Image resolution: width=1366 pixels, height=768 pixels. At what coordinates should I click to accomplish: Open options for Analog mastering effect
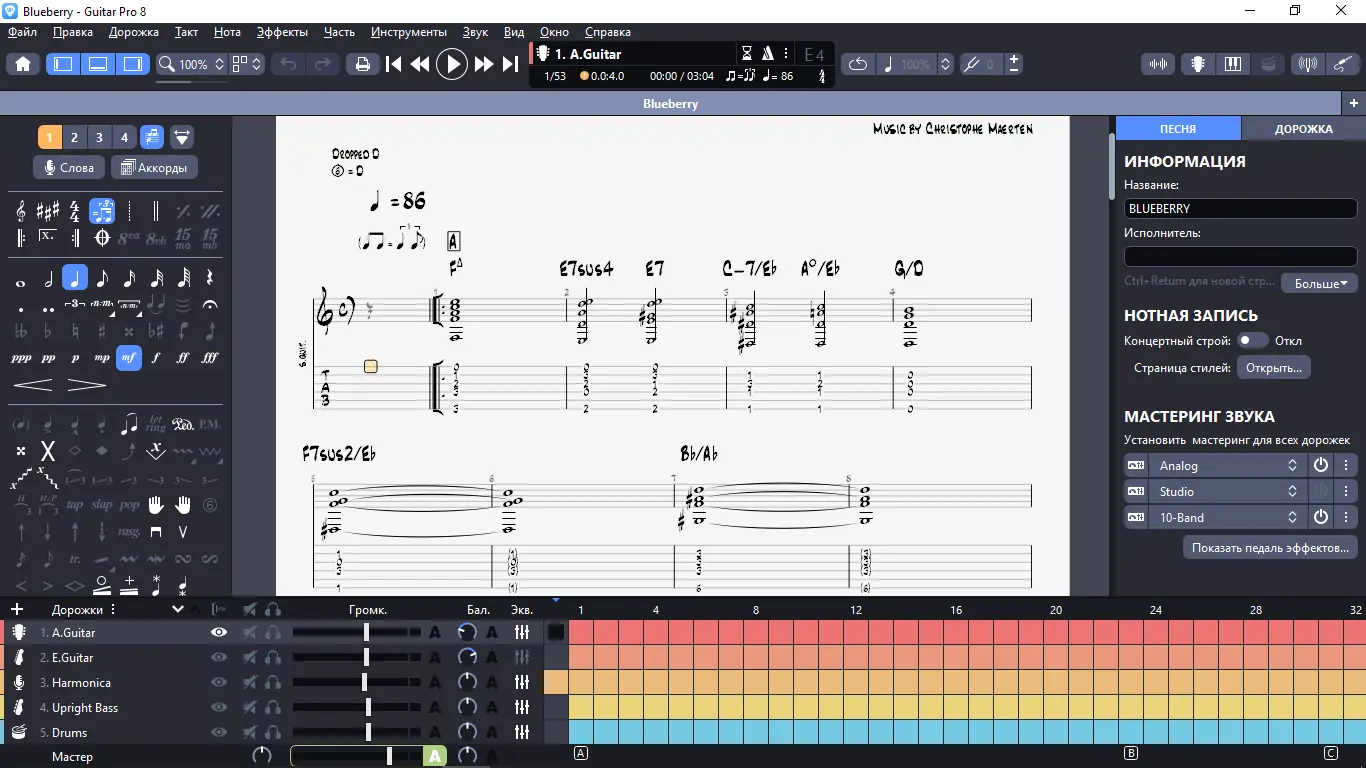[x=1346, y=465]
